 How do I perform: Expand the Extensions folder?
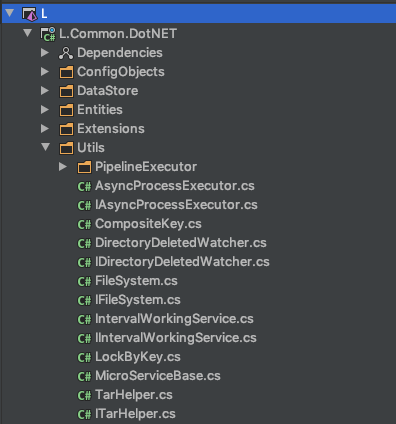[x=45, y=128]
